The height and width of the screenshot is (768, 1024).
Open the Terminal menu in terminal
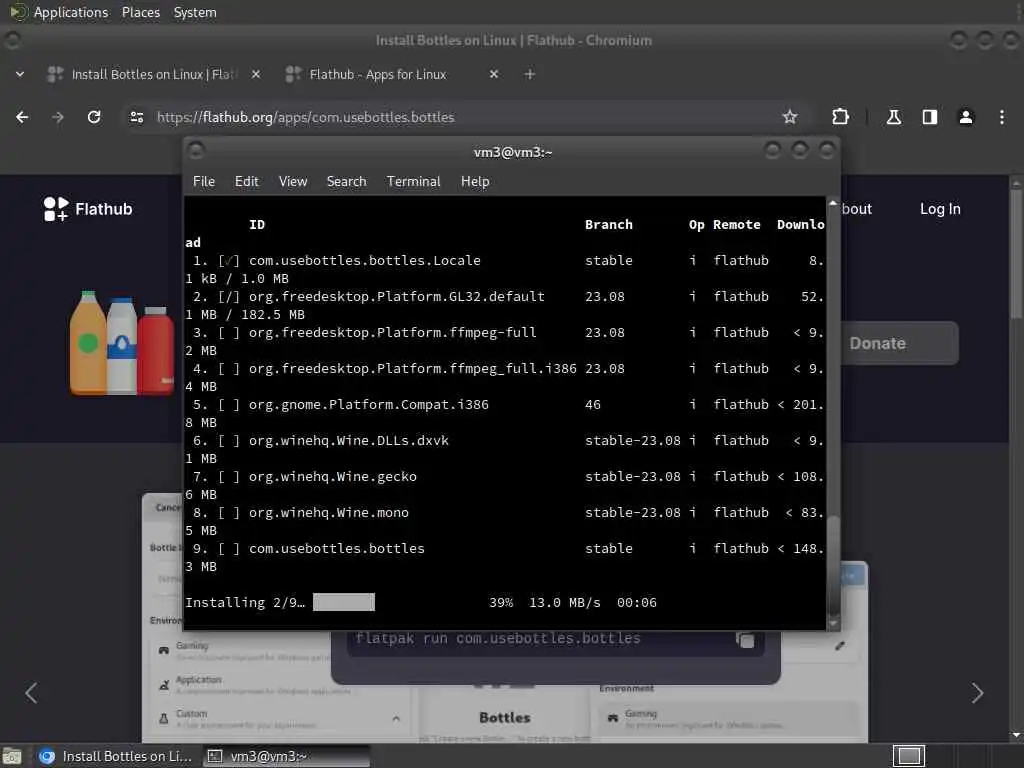coord(413,182)
